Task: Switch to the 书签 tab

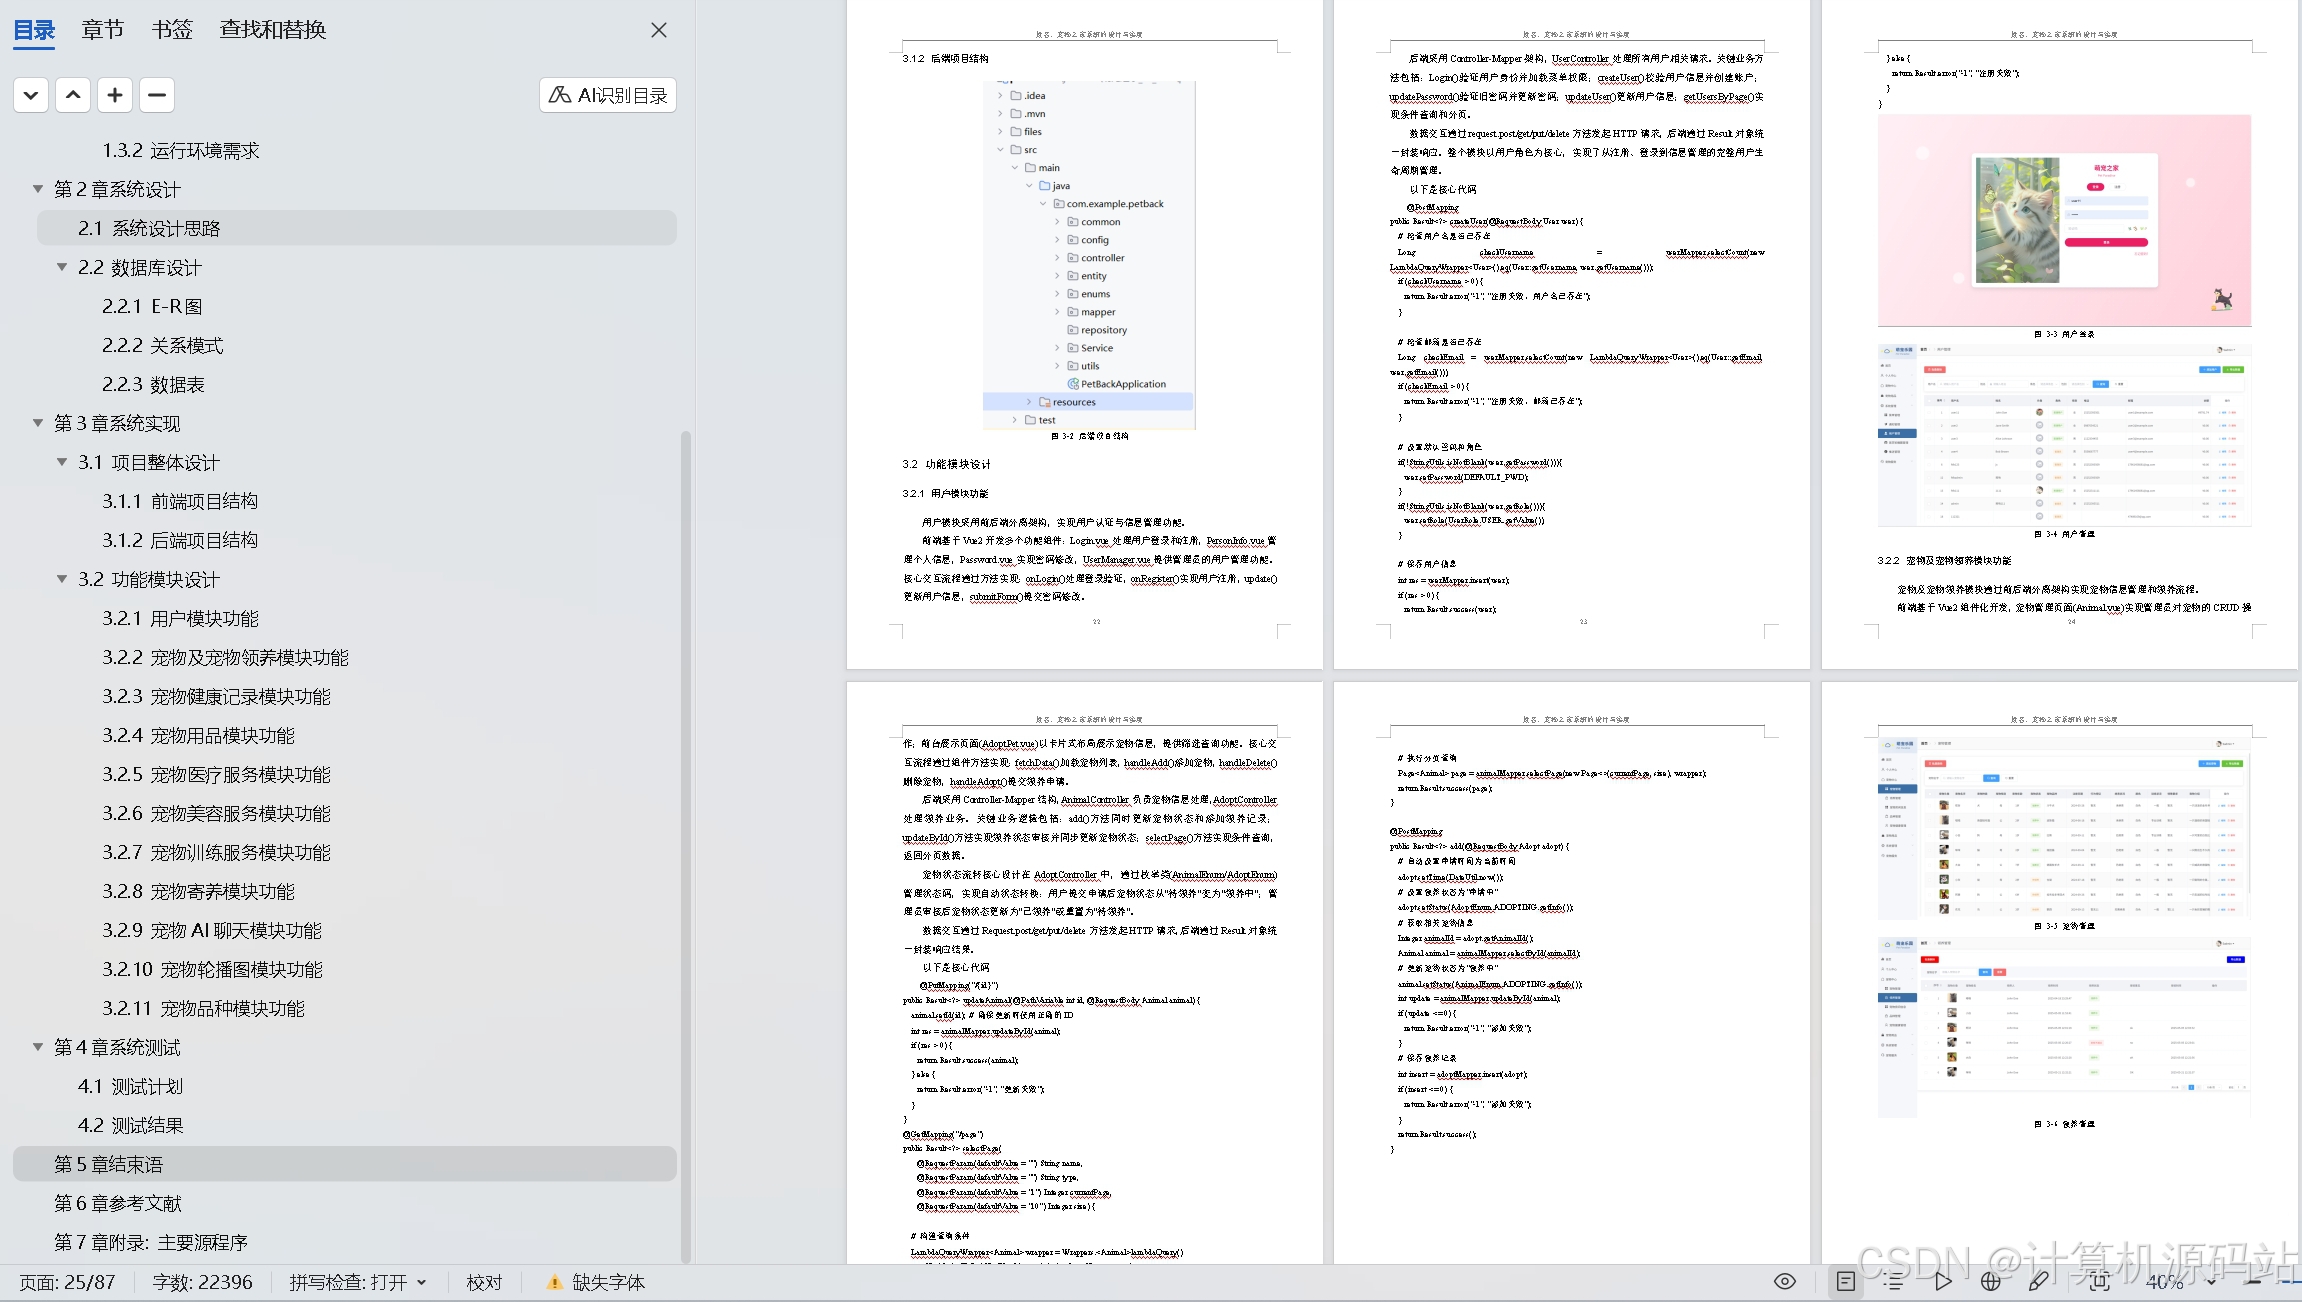Action: pyautogui.click(x=172, y=30)
